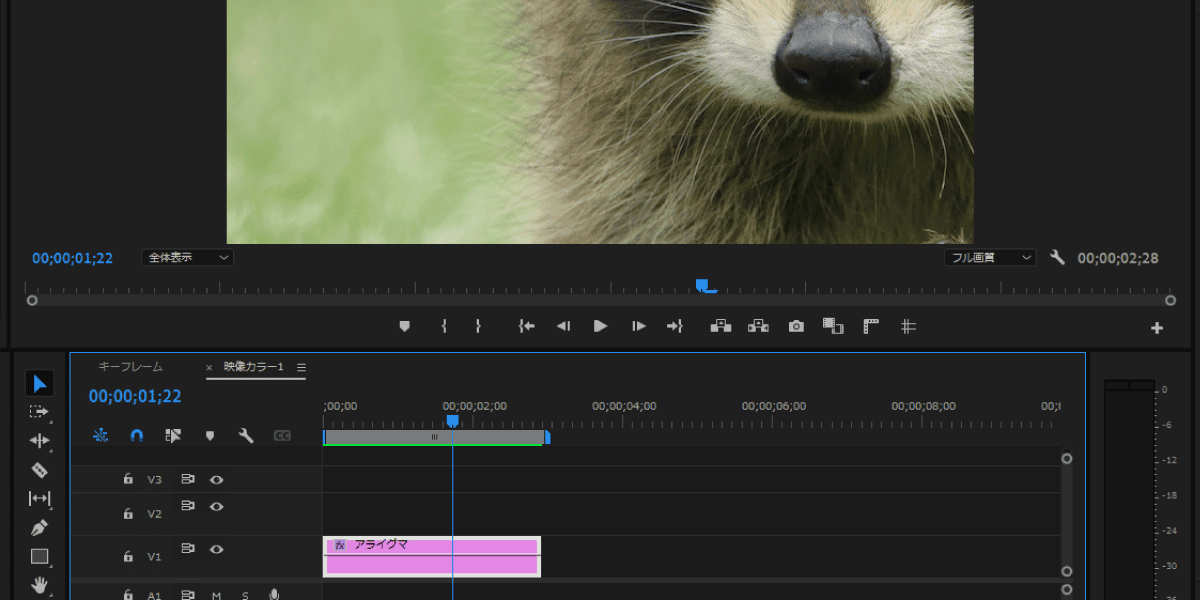Click right handle of Program monitor zoom bar
This screenshot has width=1200, height=600.
[x=1170, y=300]
